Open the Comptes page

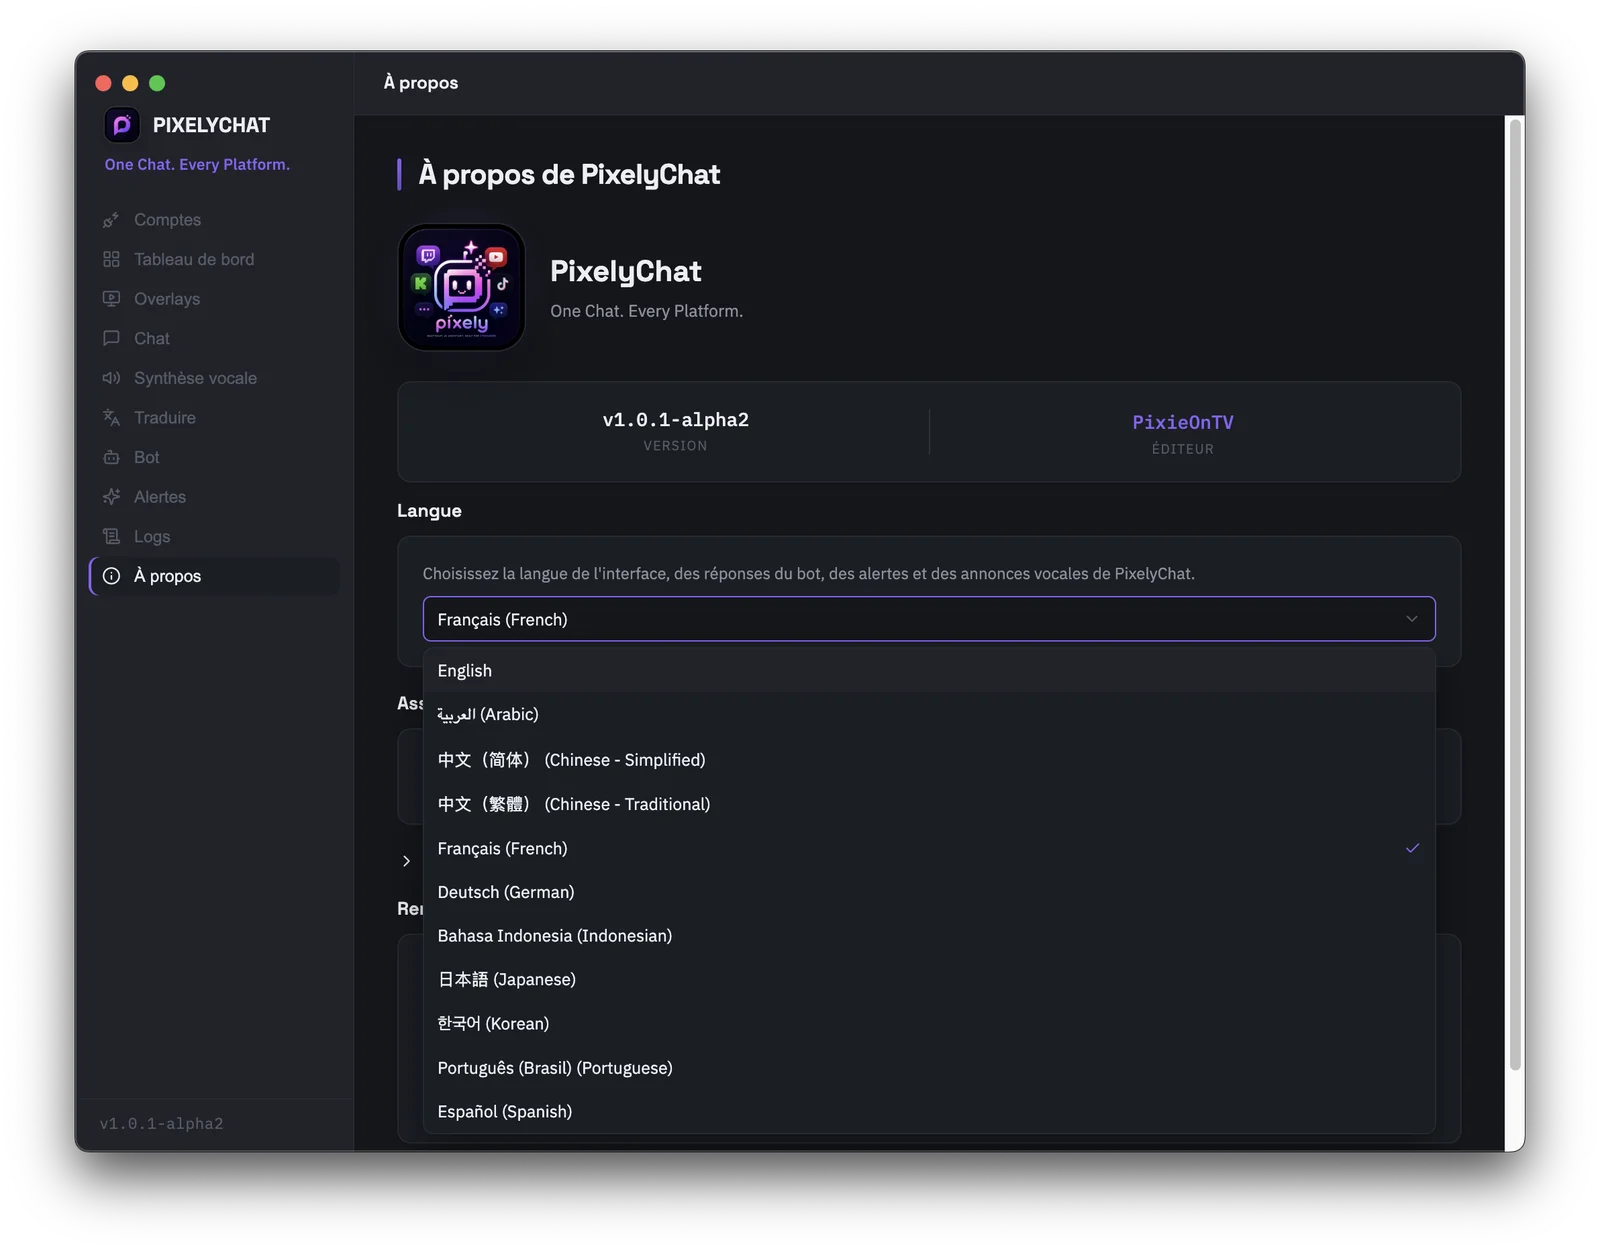pyautogui.click(x=215, y=220)
